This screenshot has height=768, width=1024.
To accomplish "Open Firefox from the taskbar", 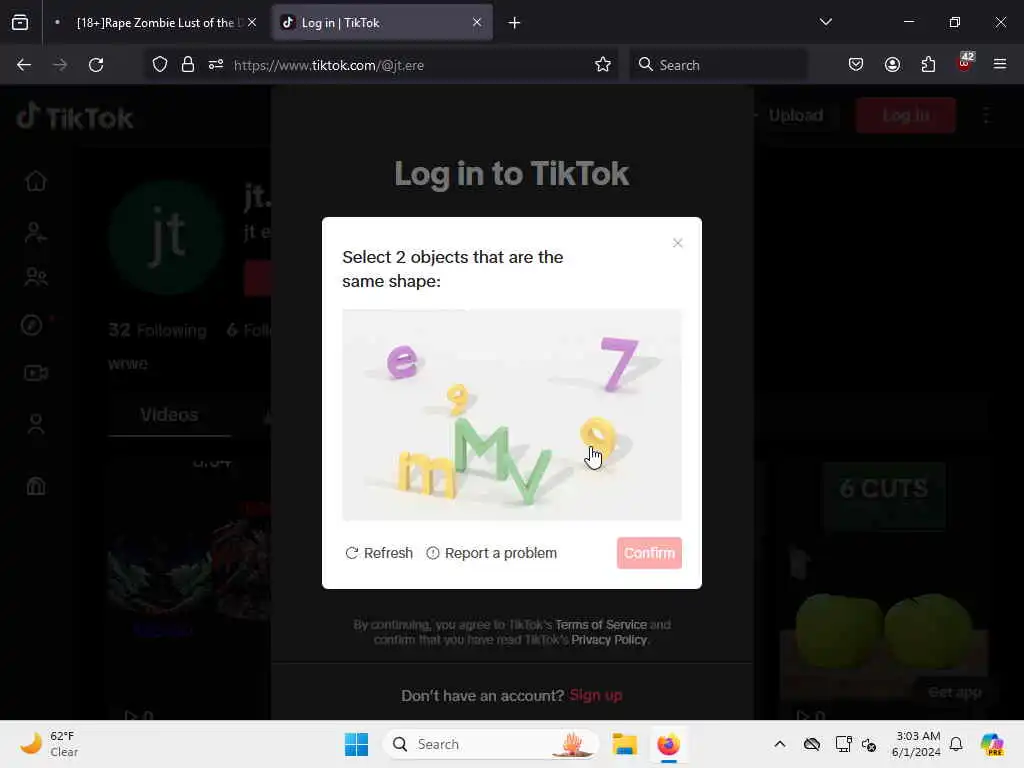I will click(x=668, y=744).
